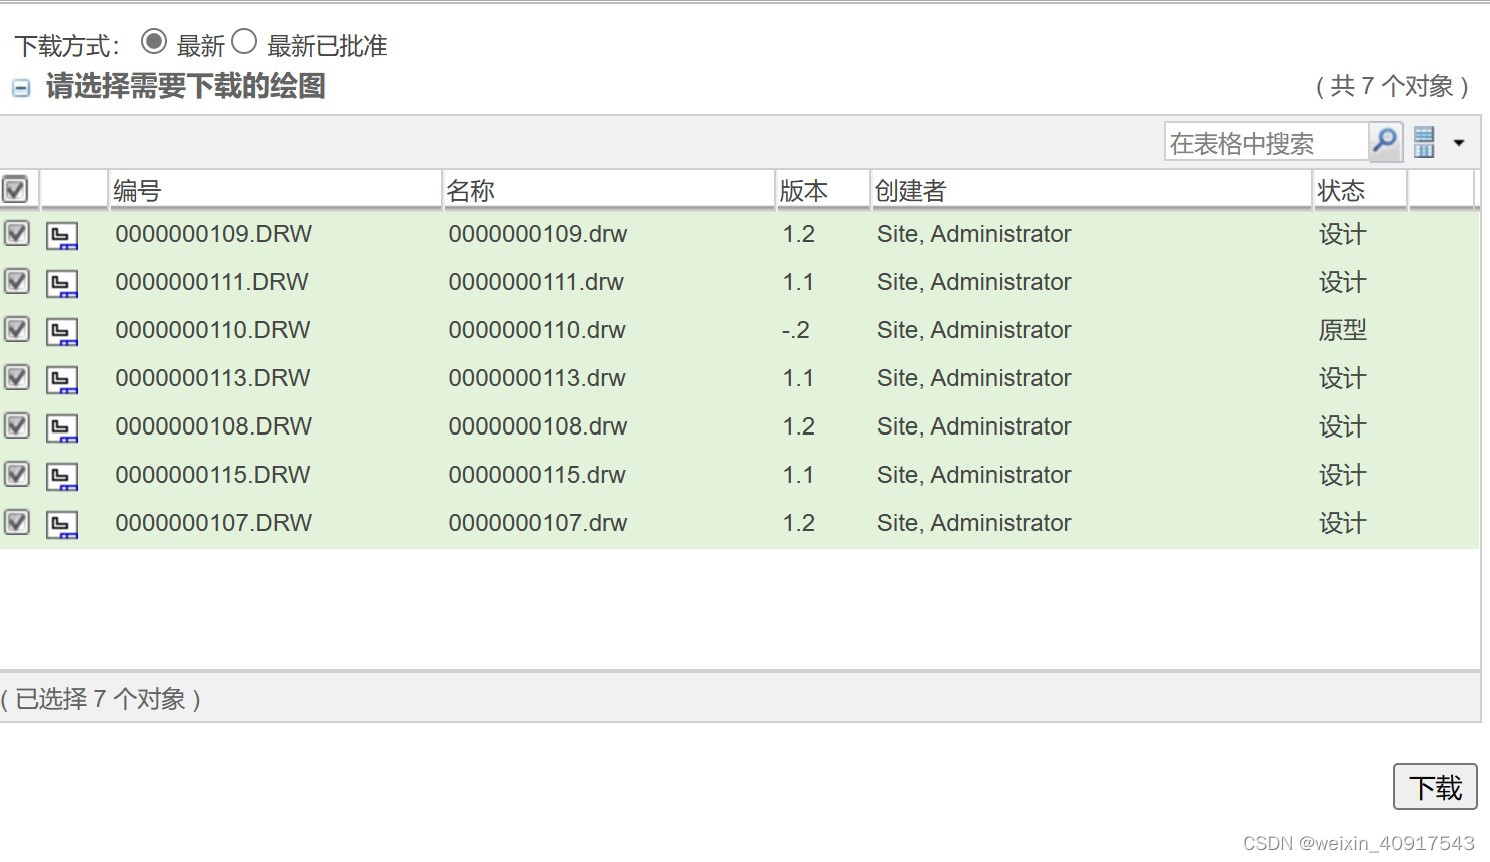Click name cell 0000000109.drw
The height and width of the screenshot is (862, 1490).
(538, 234)
